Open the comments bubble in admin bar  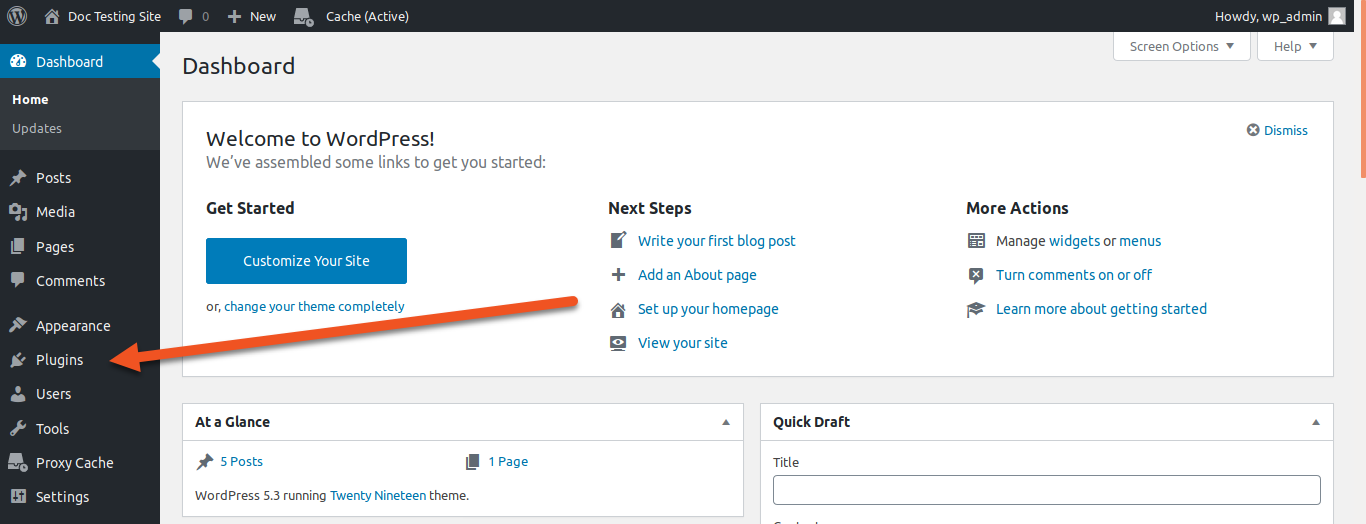click(x=193, y=16)
